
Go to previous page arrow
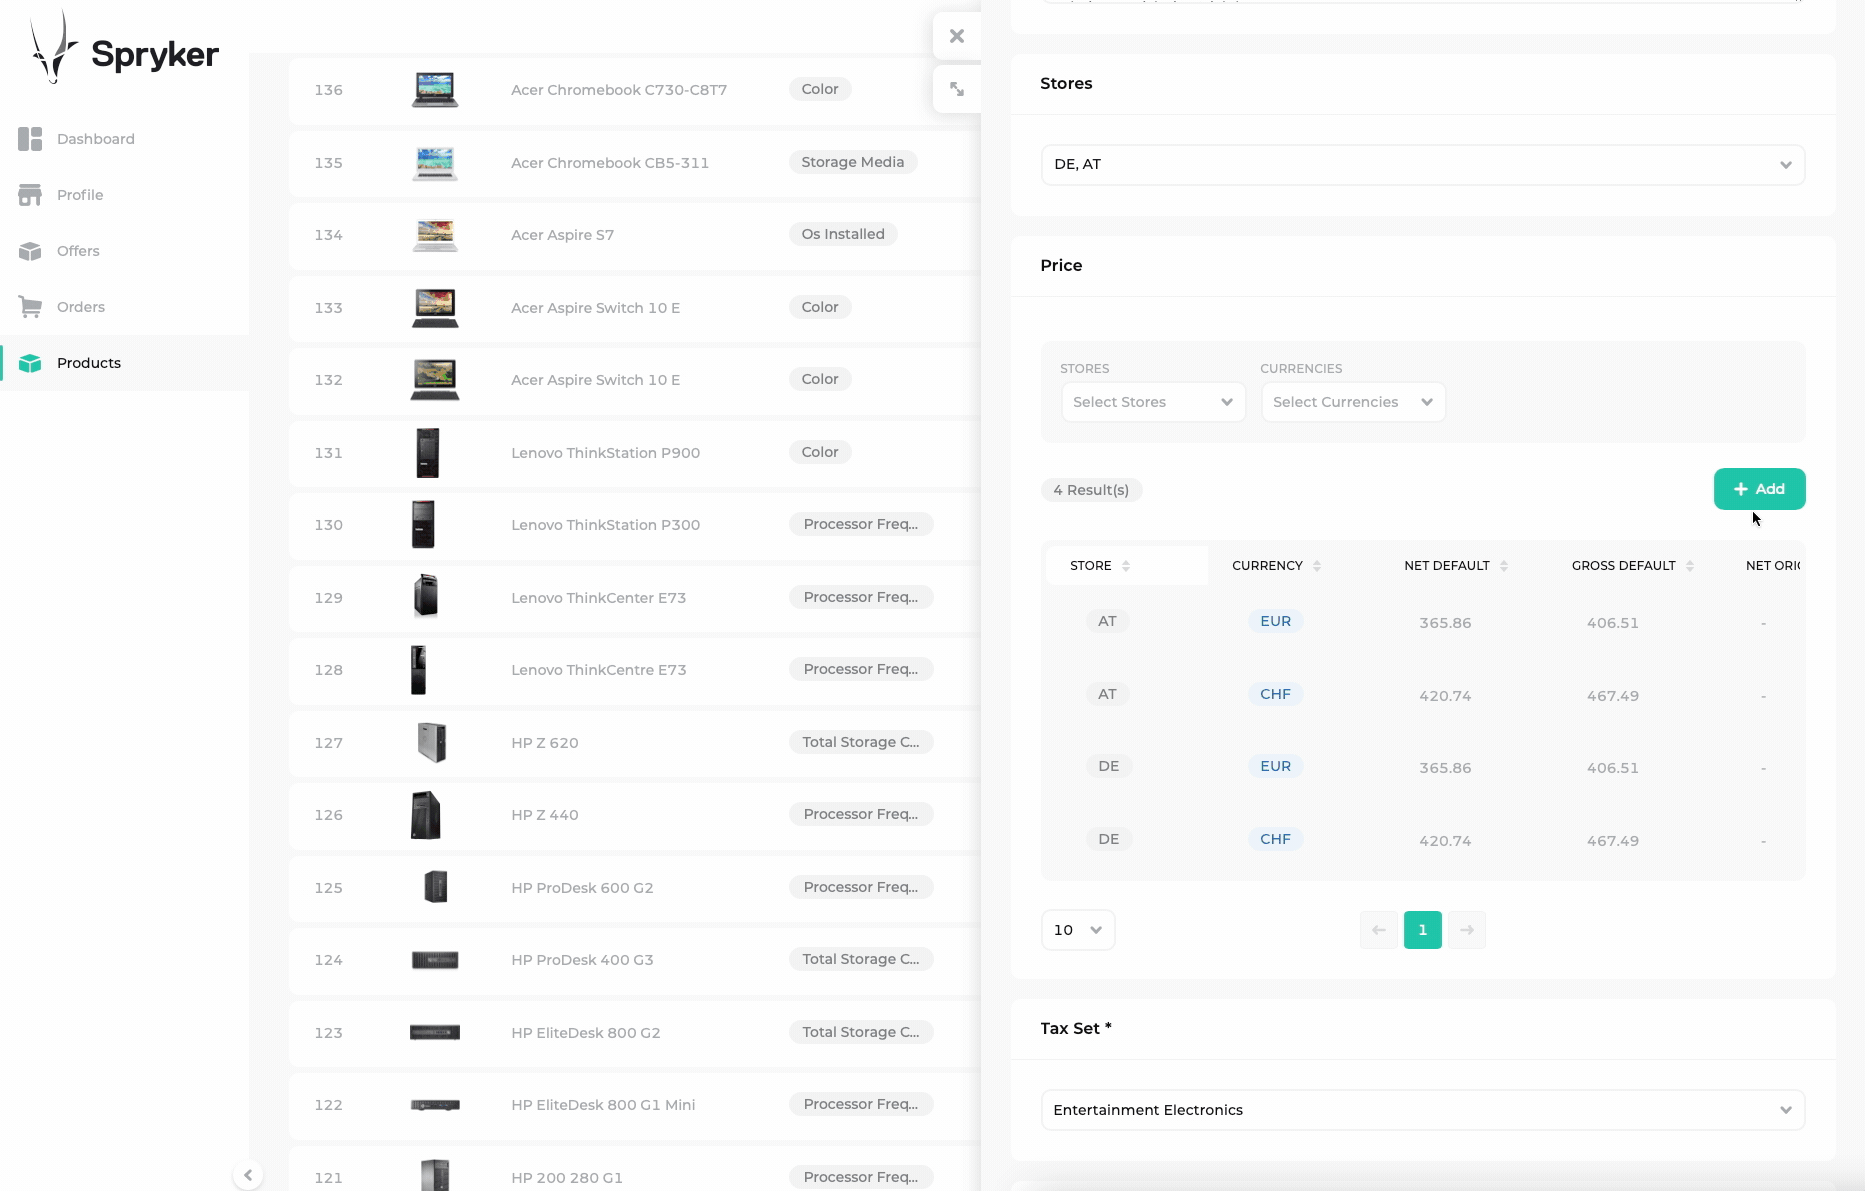1379,930
